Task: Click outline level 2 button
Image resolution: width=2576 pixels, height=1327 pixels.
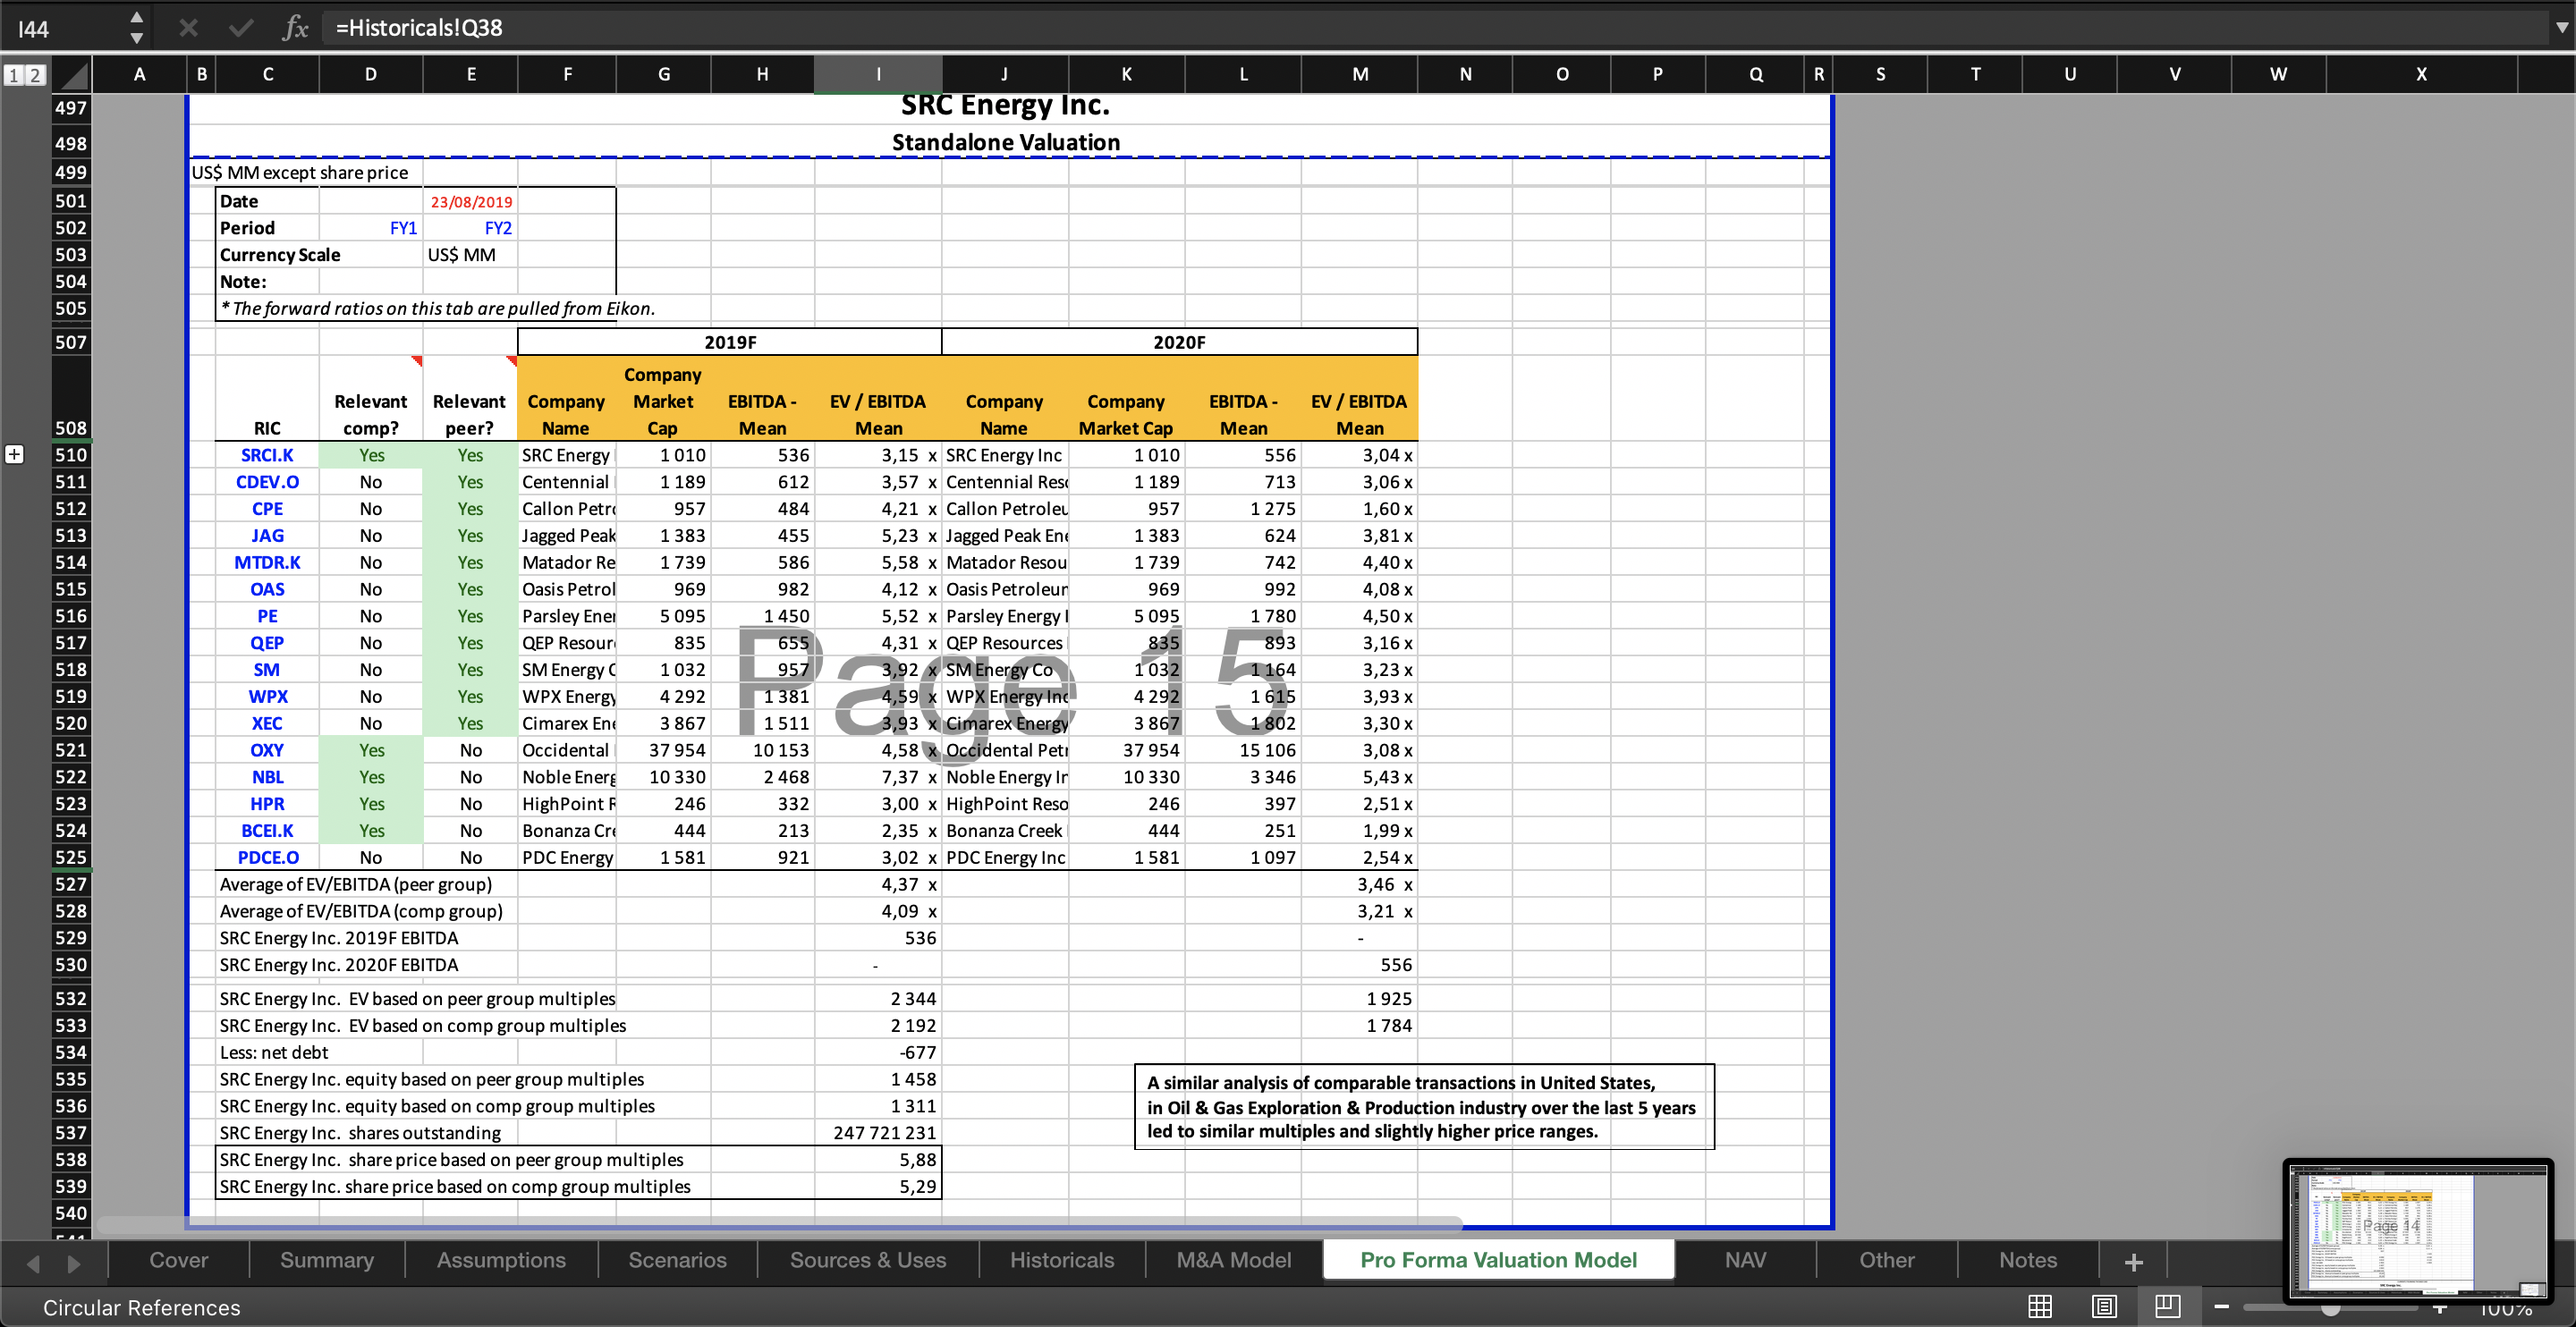Action: point(34,75)
